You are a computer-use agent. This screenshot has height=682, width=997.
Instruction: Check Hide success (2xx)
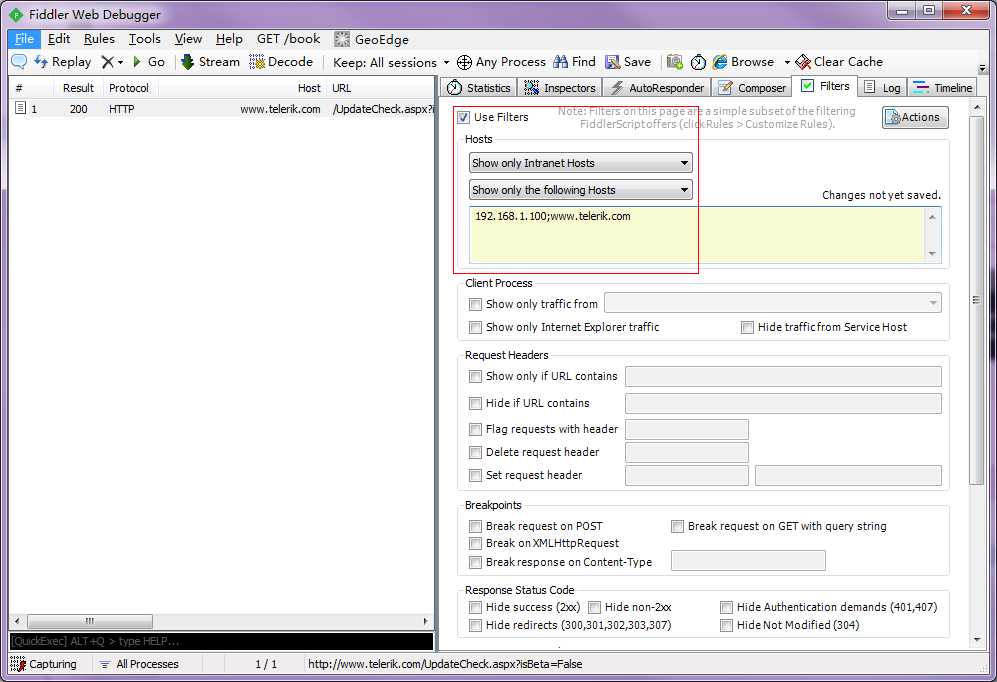[x=475, y=607]
